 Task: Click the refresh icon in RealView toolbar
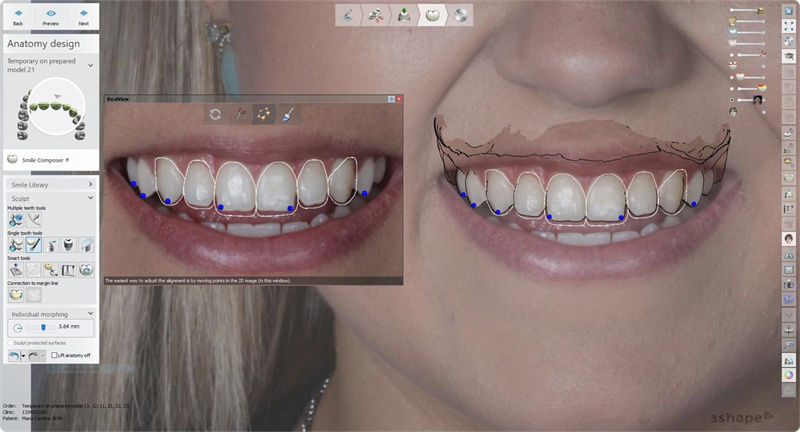point(215,114)
